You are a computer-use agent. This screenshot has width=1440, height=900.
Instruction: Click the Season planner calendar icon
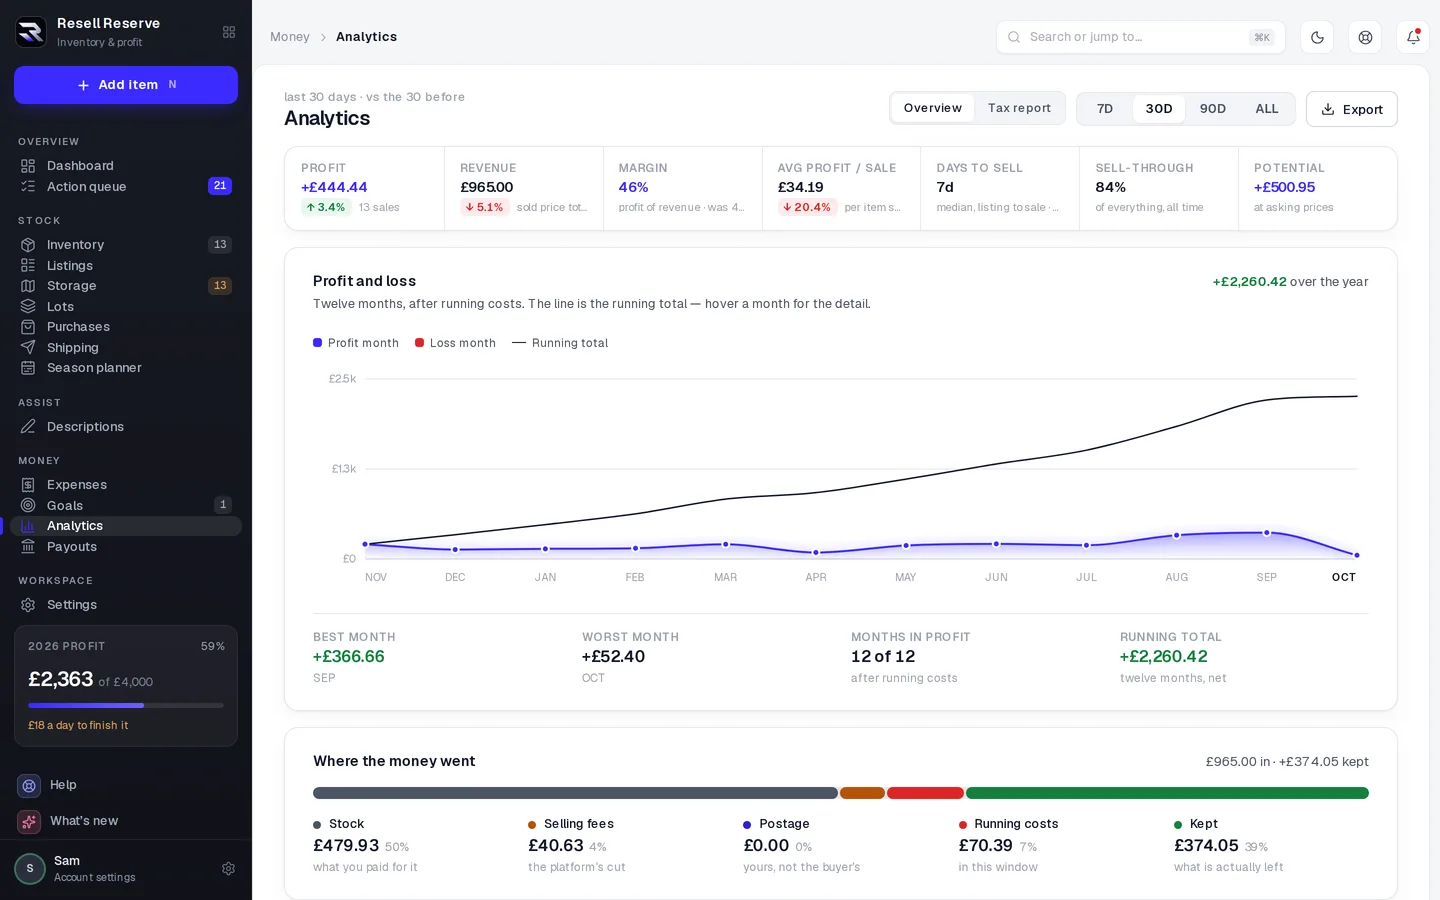click(x=28, y=368)
